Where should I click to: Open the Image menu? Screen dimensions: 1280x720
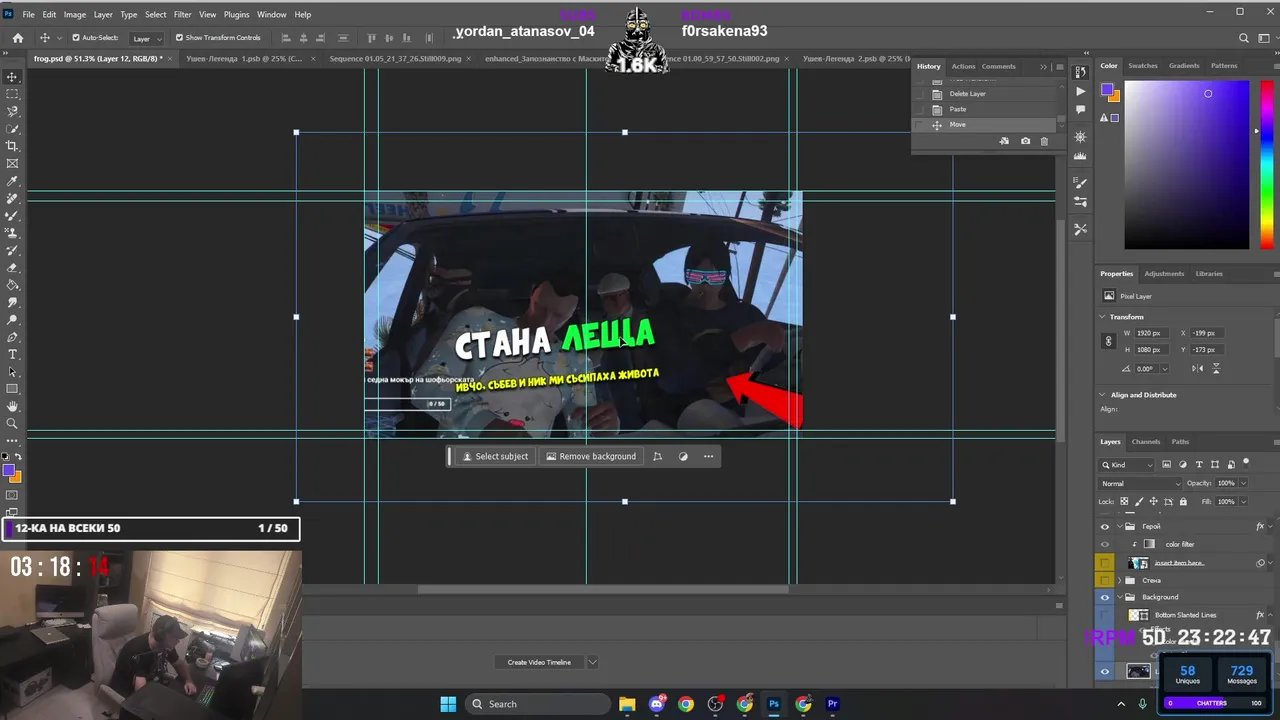coord(74,15)
